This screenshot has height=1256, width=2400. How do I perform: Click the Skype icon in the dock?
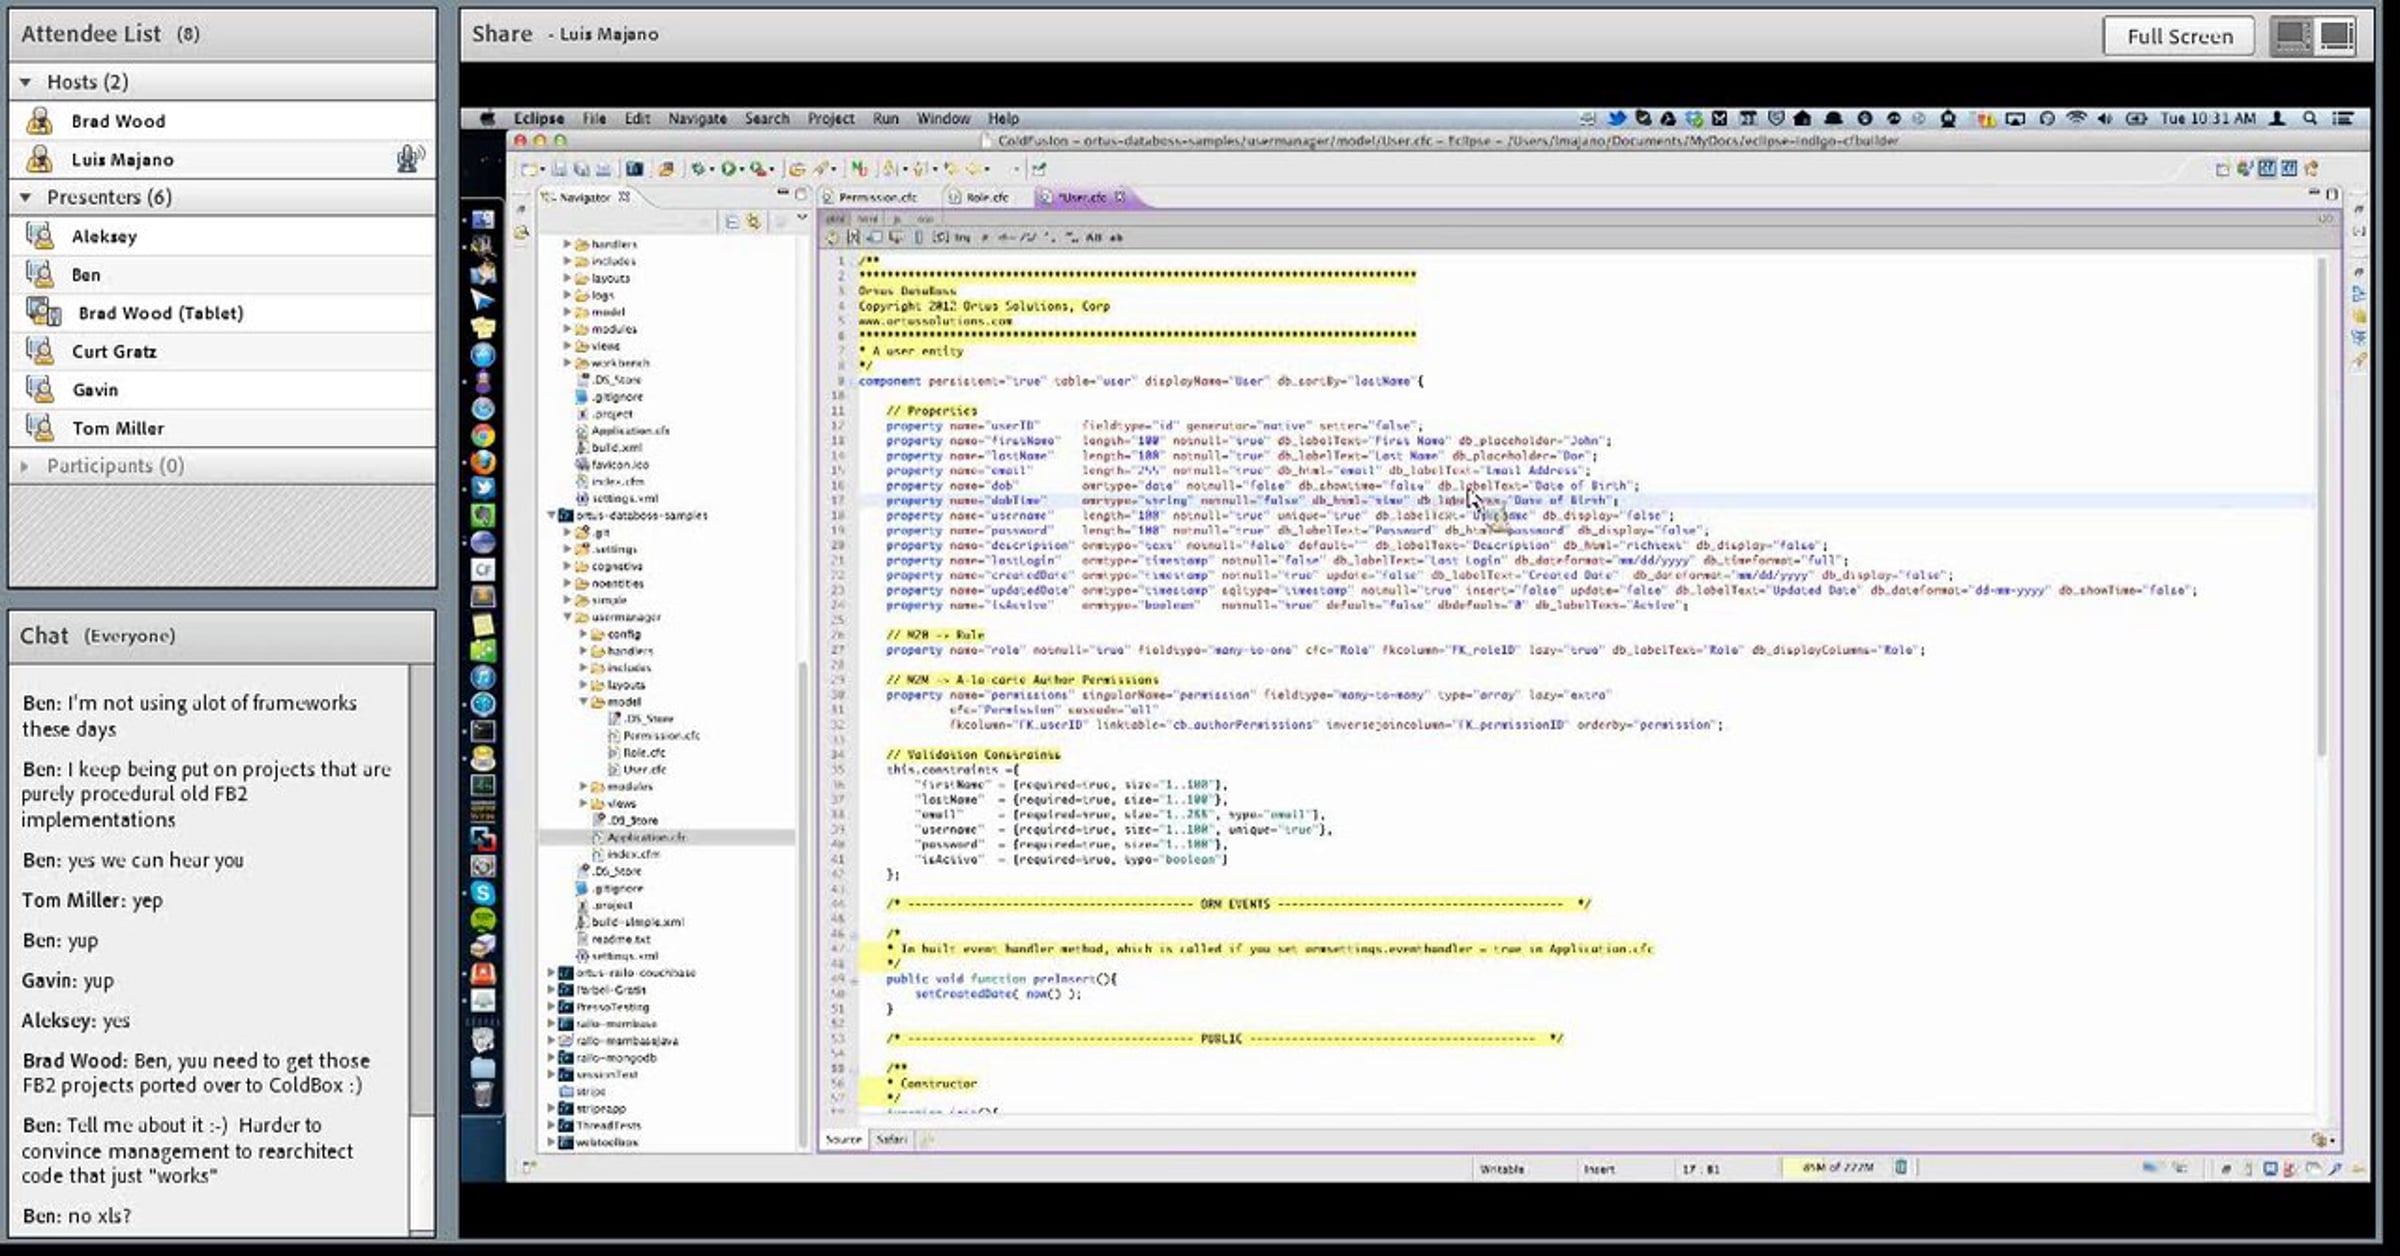pos(483,893)
